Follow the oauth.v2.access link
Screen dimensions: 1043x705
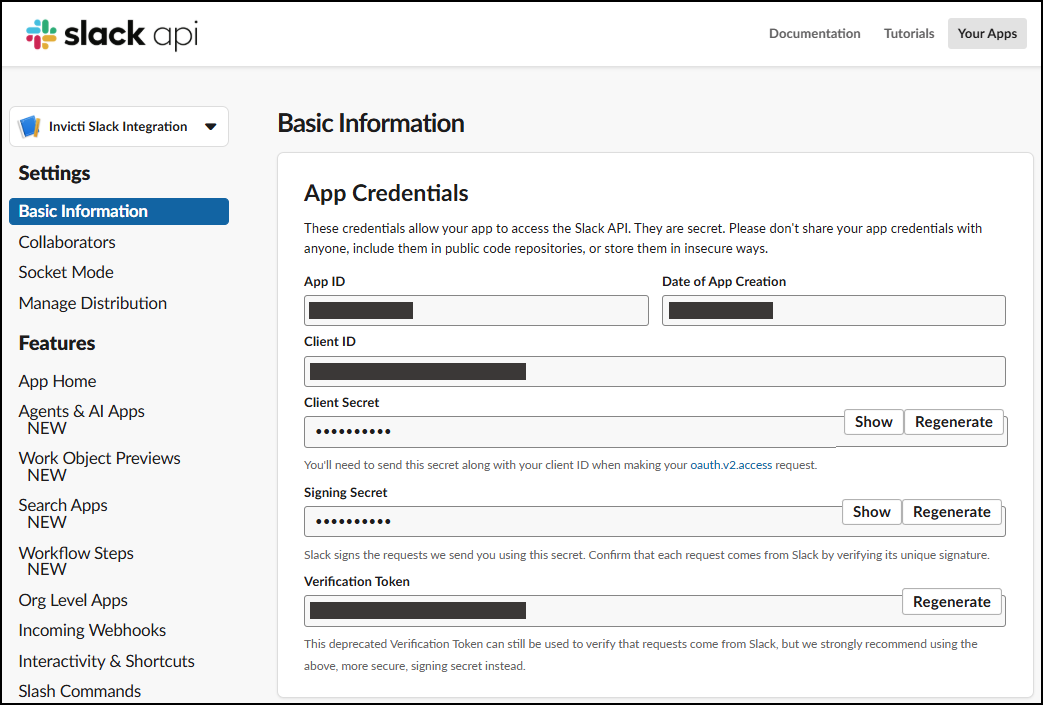731,465
